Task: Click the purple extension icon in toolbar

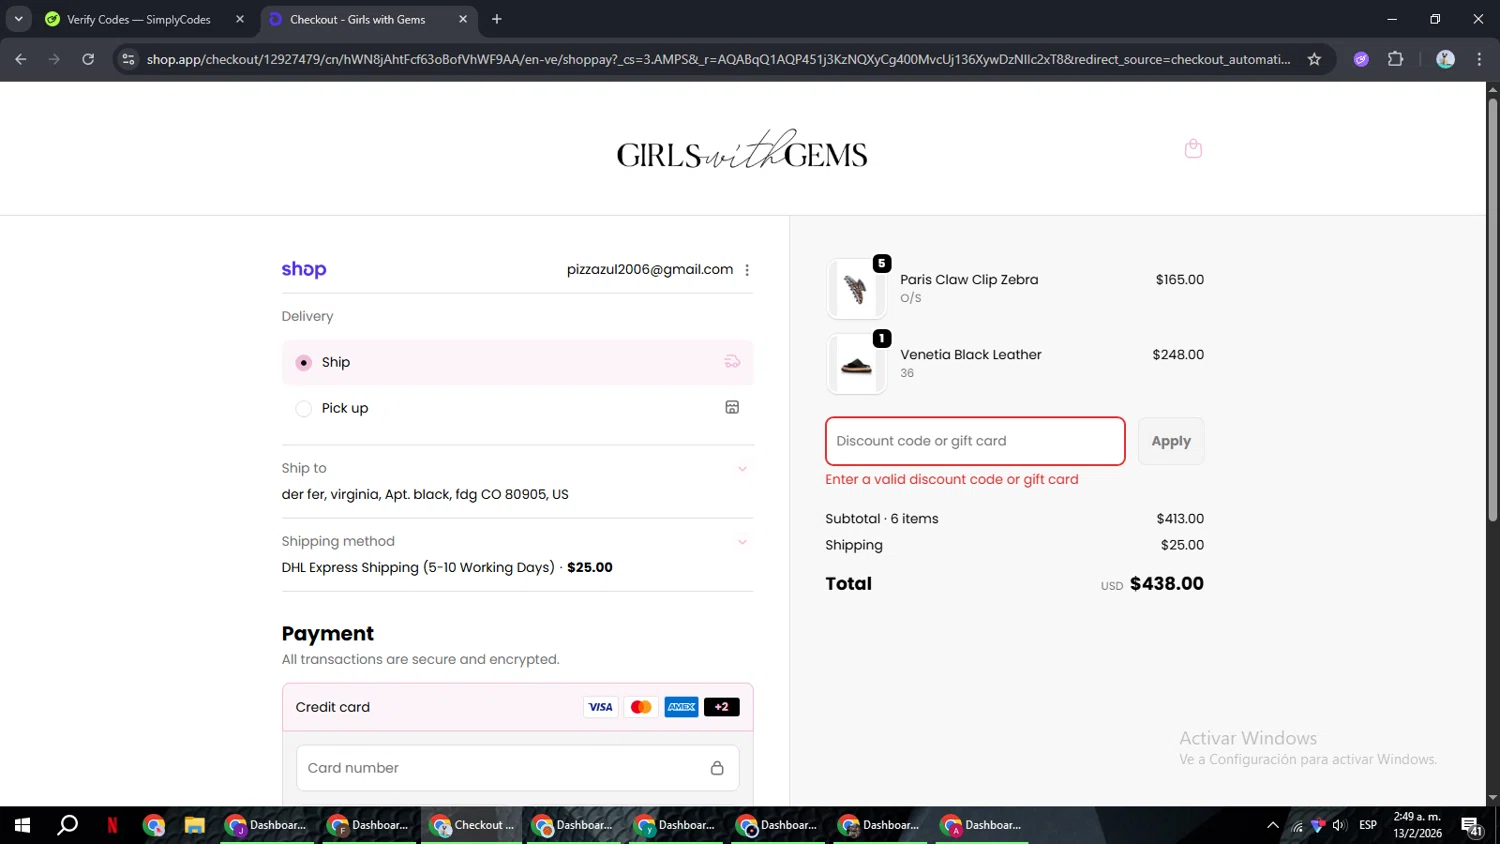Action: click(1361, 59)
